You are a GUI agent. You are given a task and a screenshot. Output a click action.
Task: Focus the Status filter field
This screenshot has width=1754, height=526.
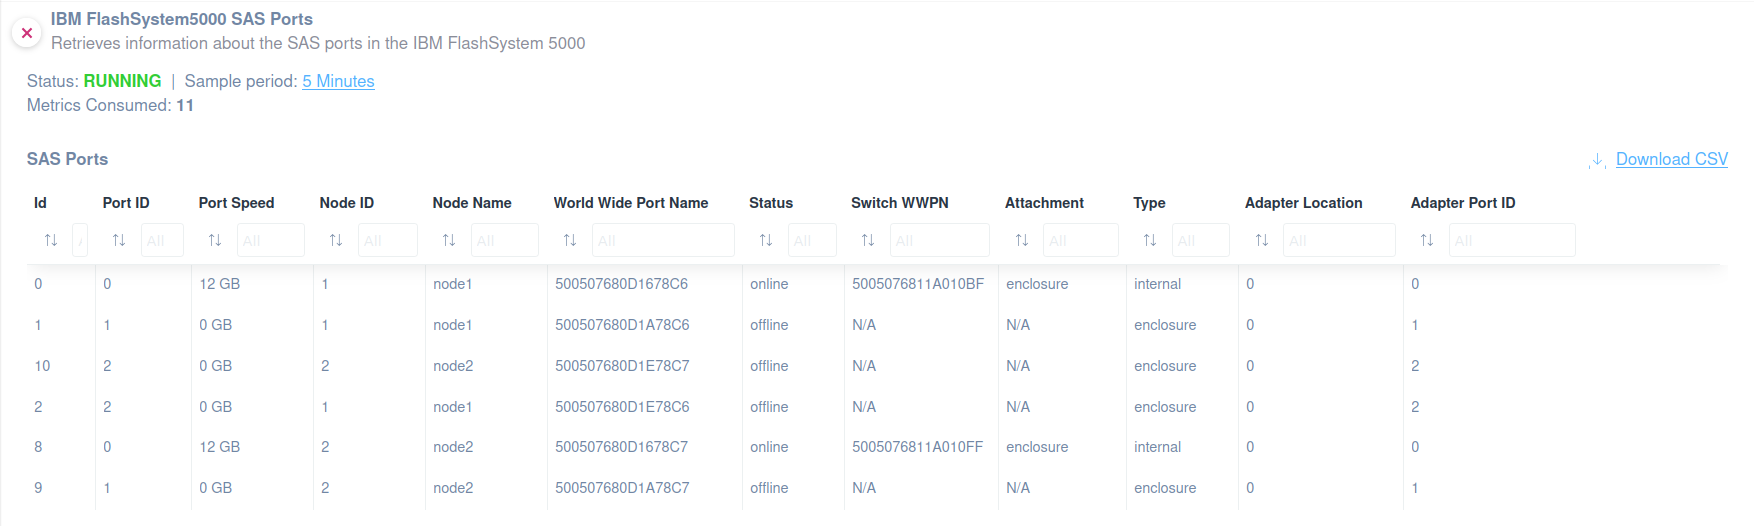[x=812, y=240]
